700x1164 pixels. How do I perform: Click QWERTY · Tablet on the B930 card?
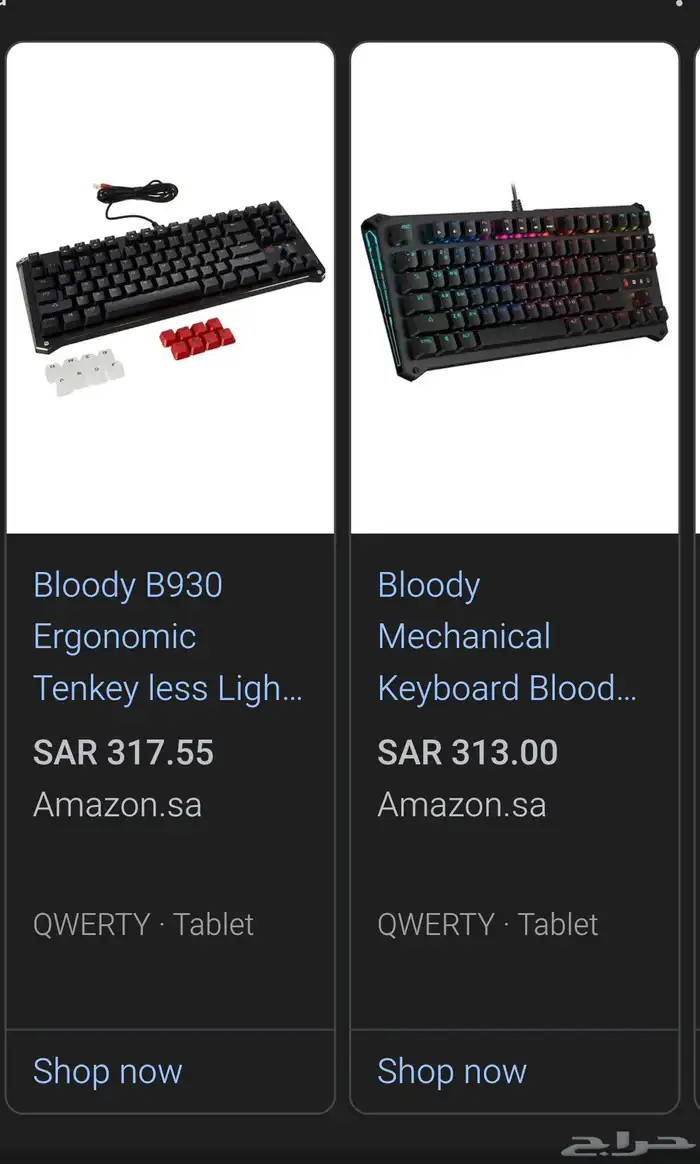(144, 925)
